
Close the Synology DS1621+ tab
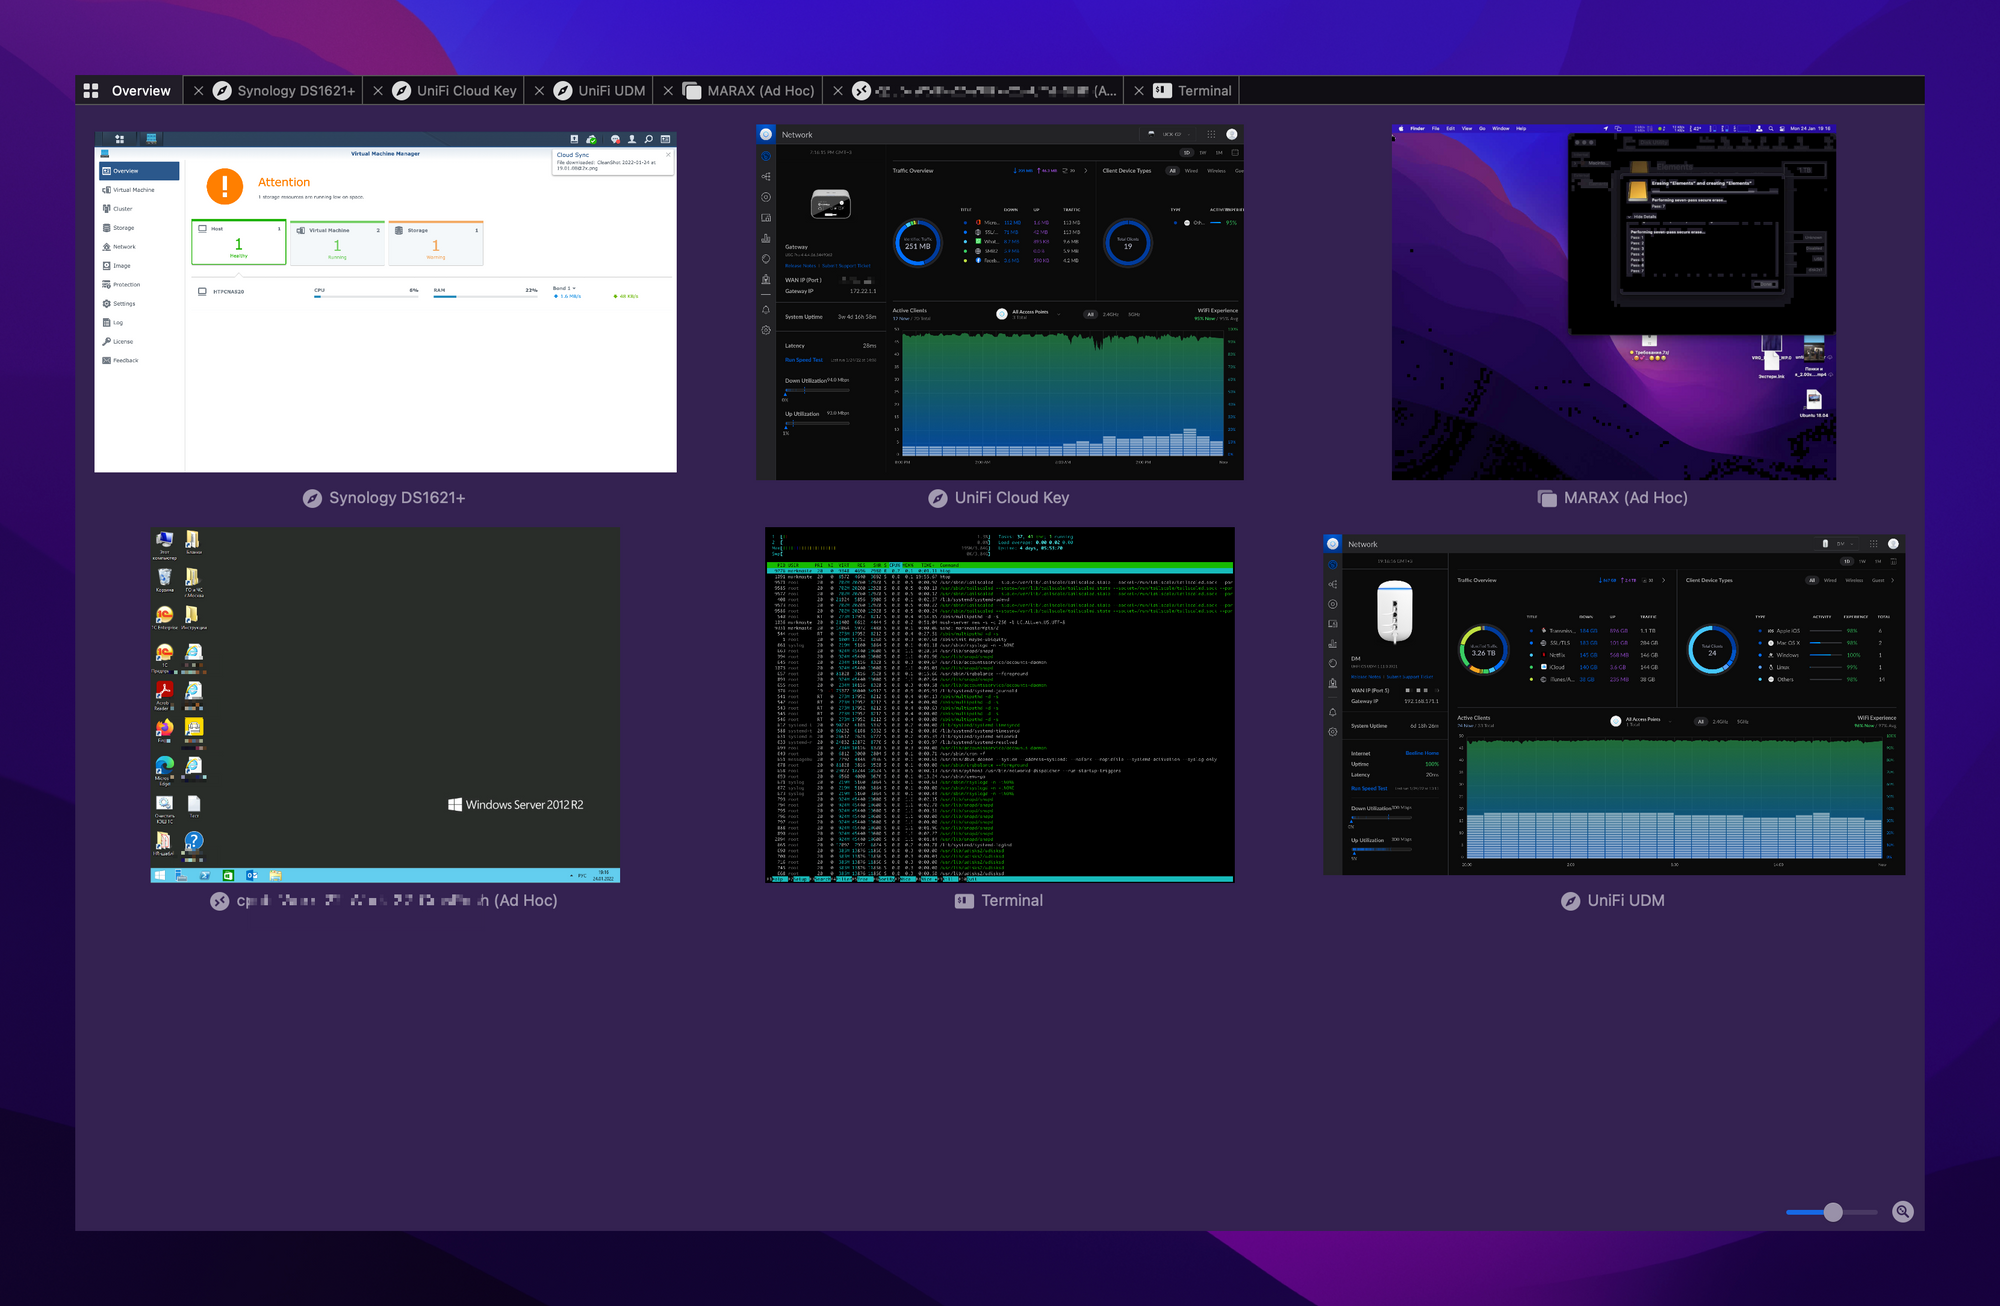pos(198,91)
